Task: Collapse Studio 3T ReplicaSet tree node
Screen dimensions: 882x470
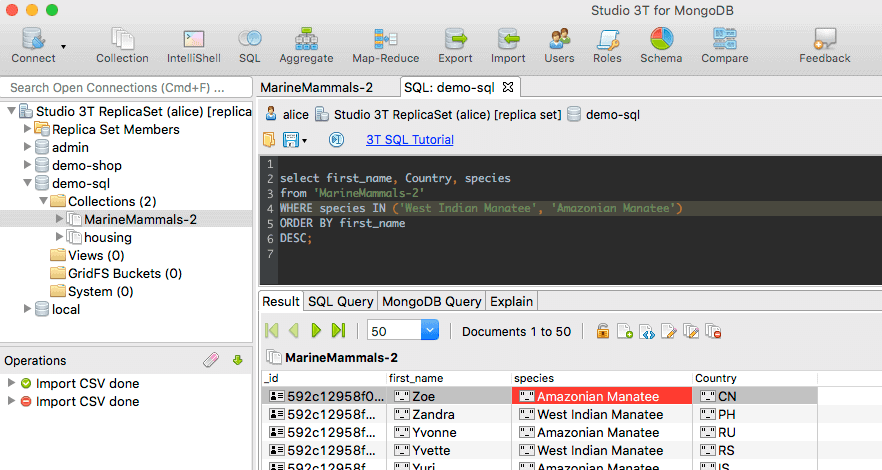Action: [11, 111]
